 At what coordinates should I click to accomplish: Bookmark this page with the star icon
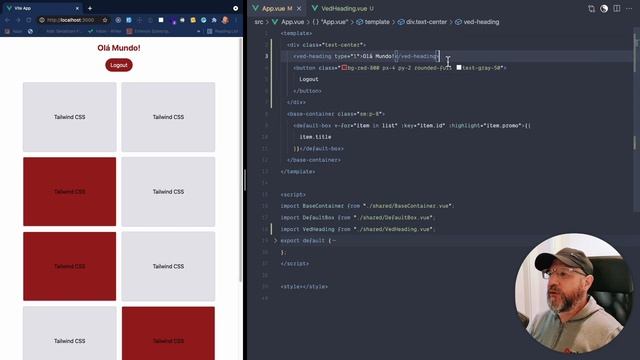tap(105, 20)
